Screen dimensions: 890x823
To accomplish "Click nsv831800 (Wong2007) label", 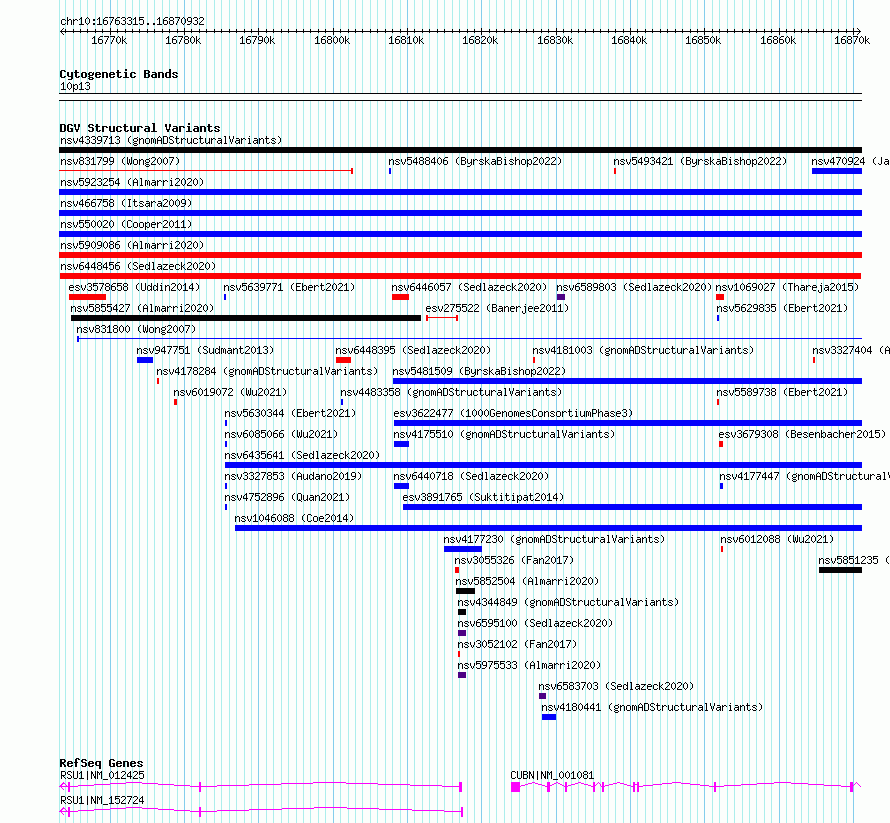I will (136, 329).
